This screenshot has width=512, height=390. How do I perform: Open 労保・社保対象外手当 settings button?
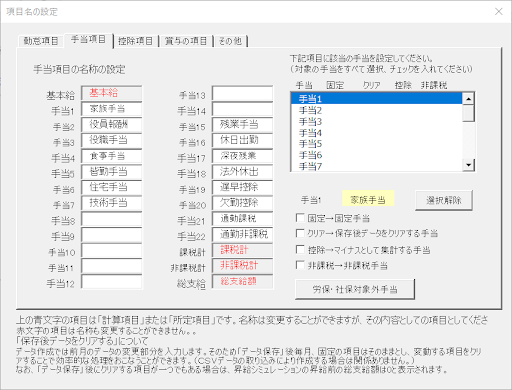(355, 289)
